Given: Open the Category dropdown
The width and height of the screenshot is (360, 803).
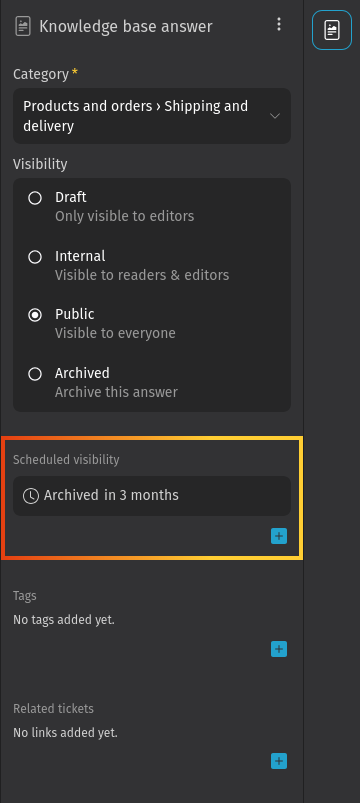Looking at the screenshot, I should [x=152, y=116].
